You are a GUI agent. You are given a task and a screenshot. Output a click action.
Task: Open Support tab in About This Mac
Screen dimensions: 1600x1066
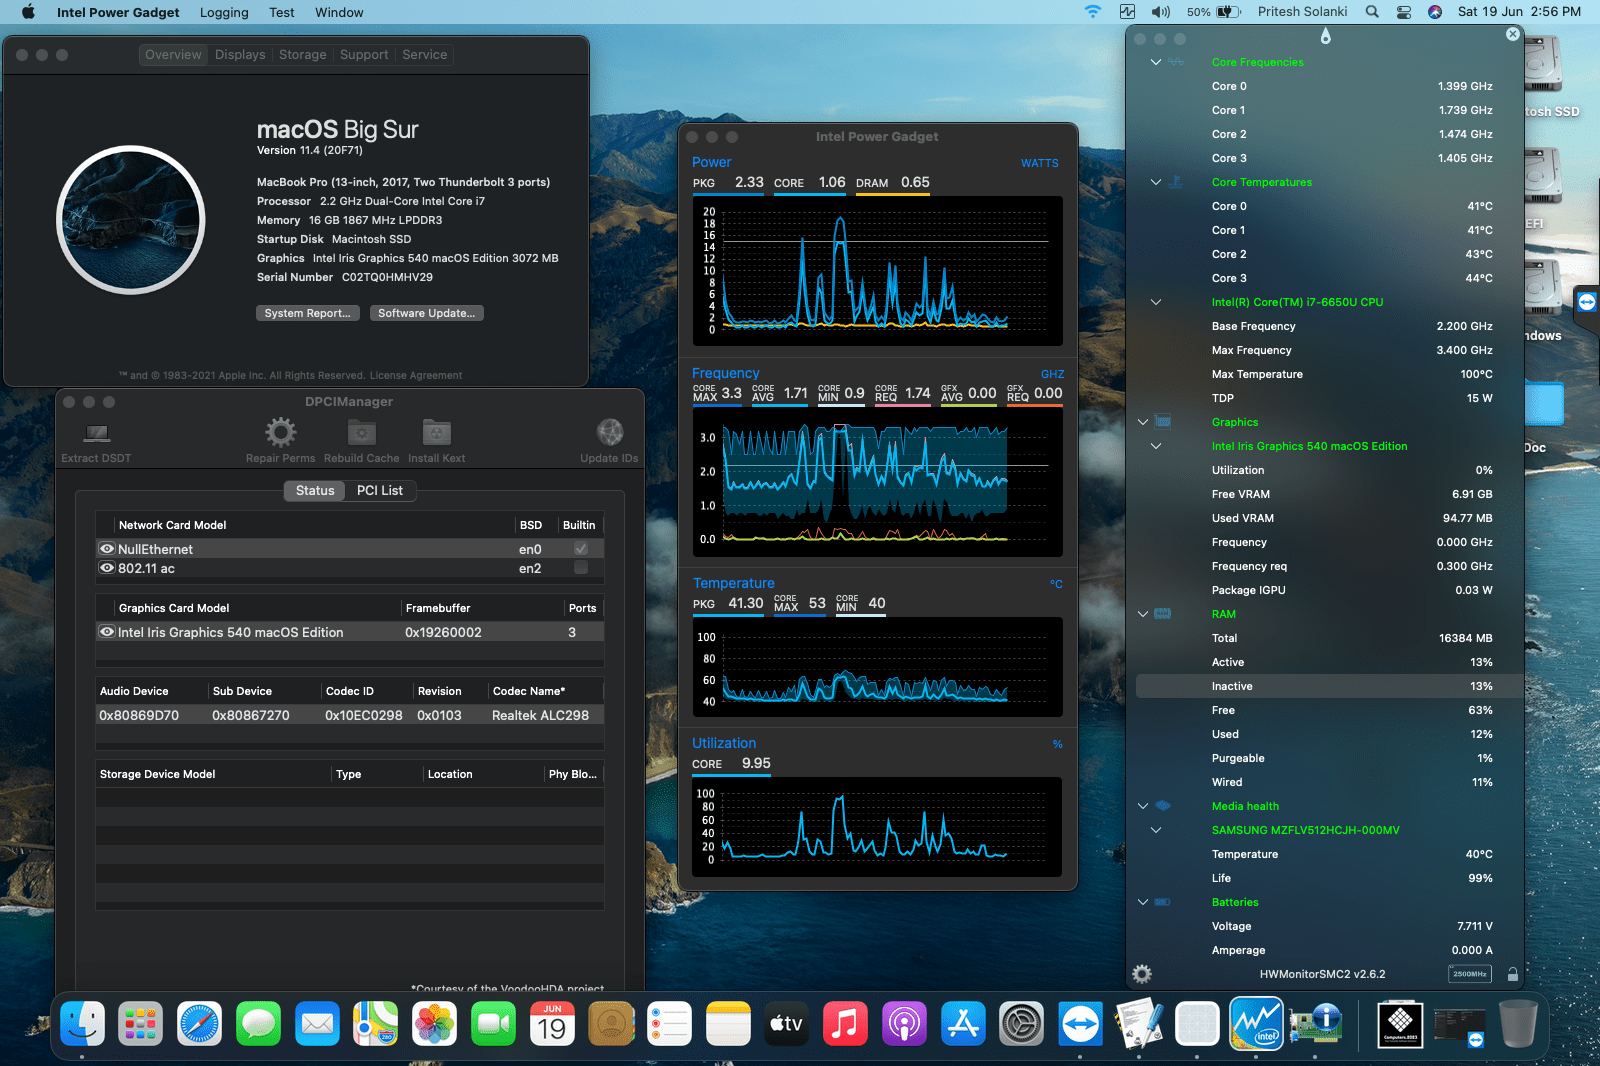[364, 55]
